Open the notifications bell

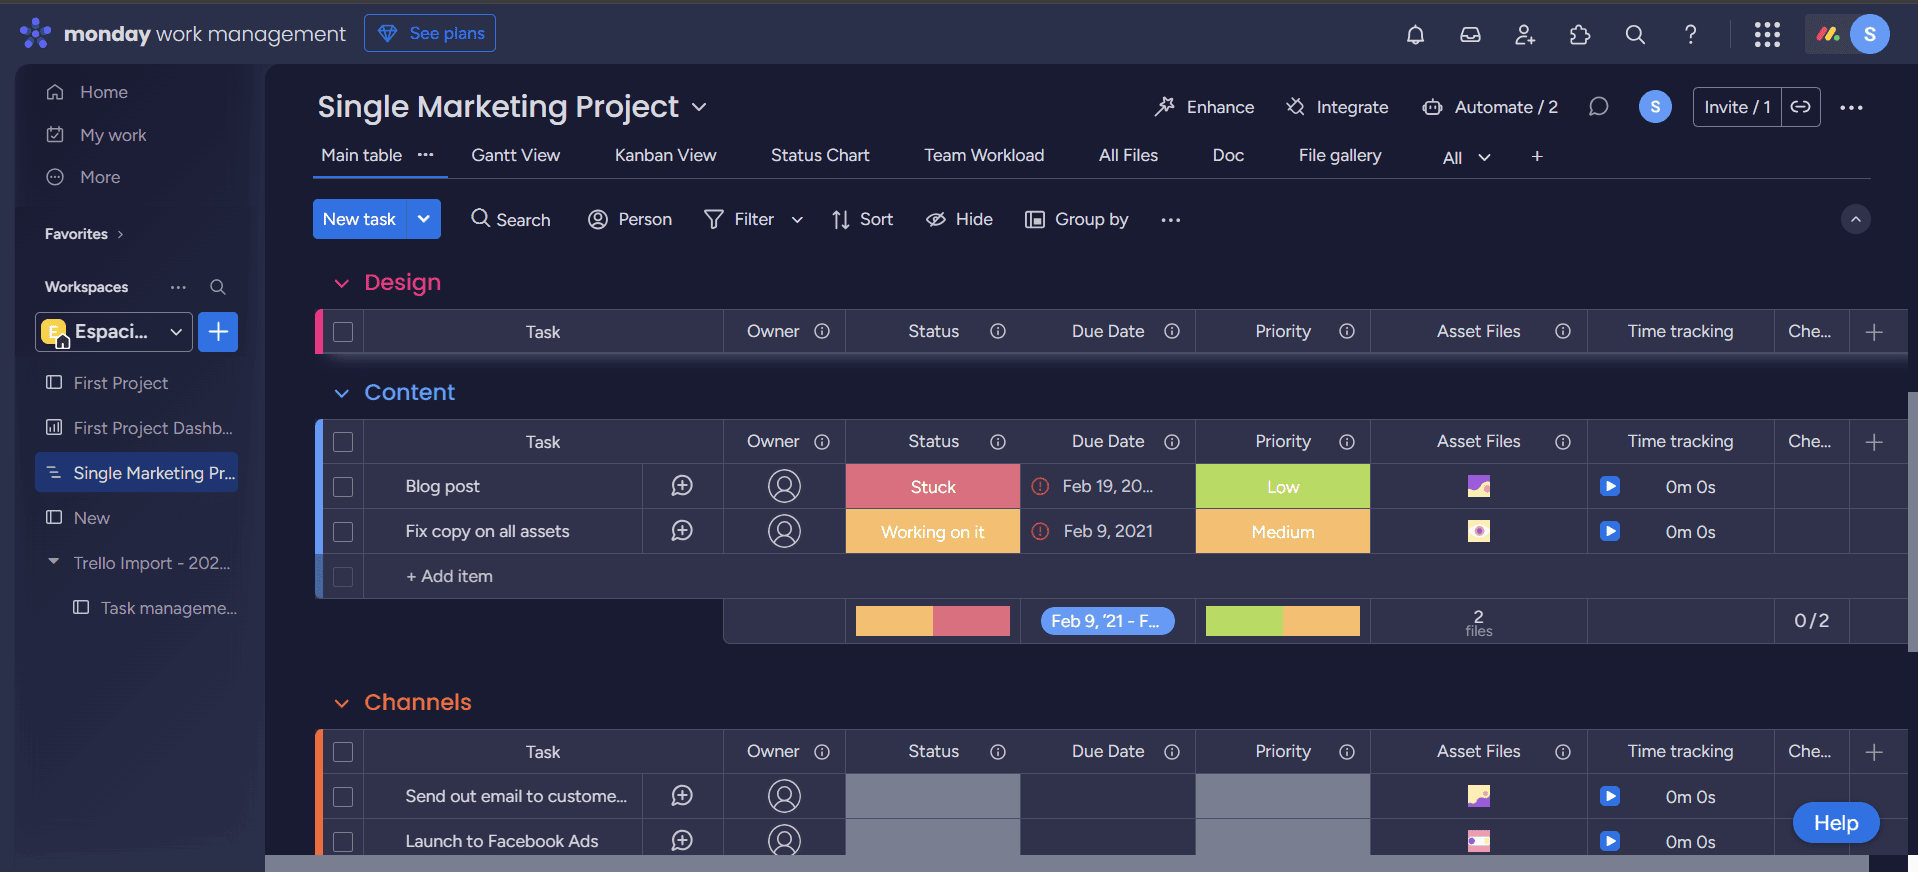pos(1415,35)
